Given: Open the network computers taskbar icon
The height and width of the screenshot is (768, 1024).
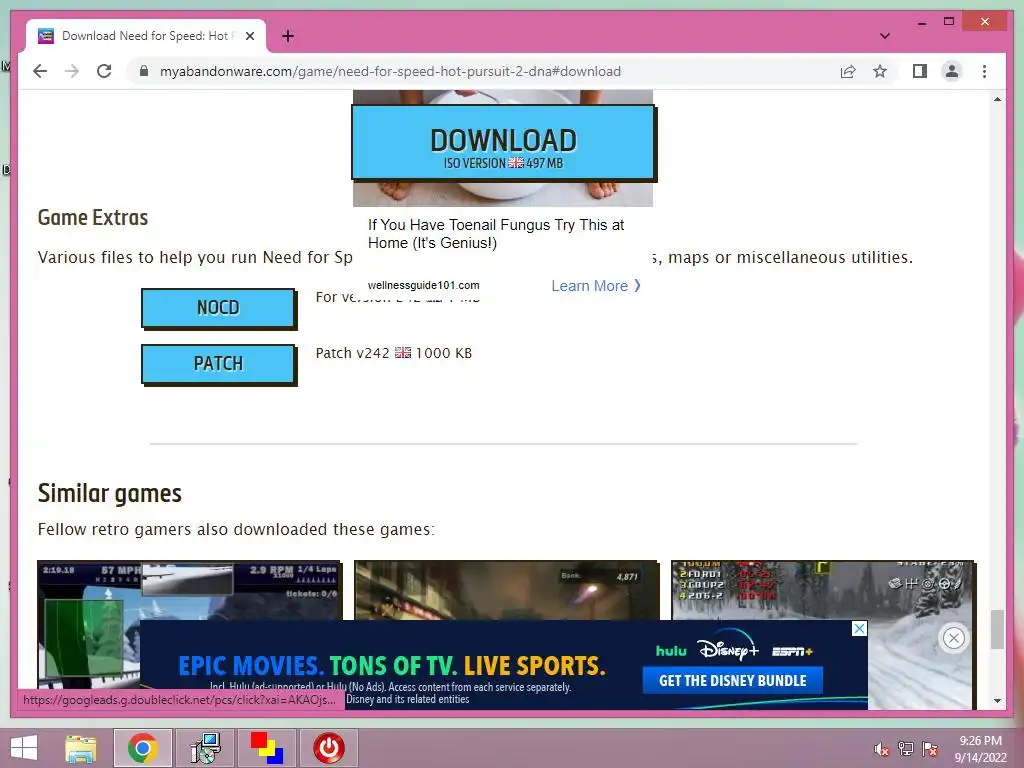Looking at the screenshot, I should [205, 748].
